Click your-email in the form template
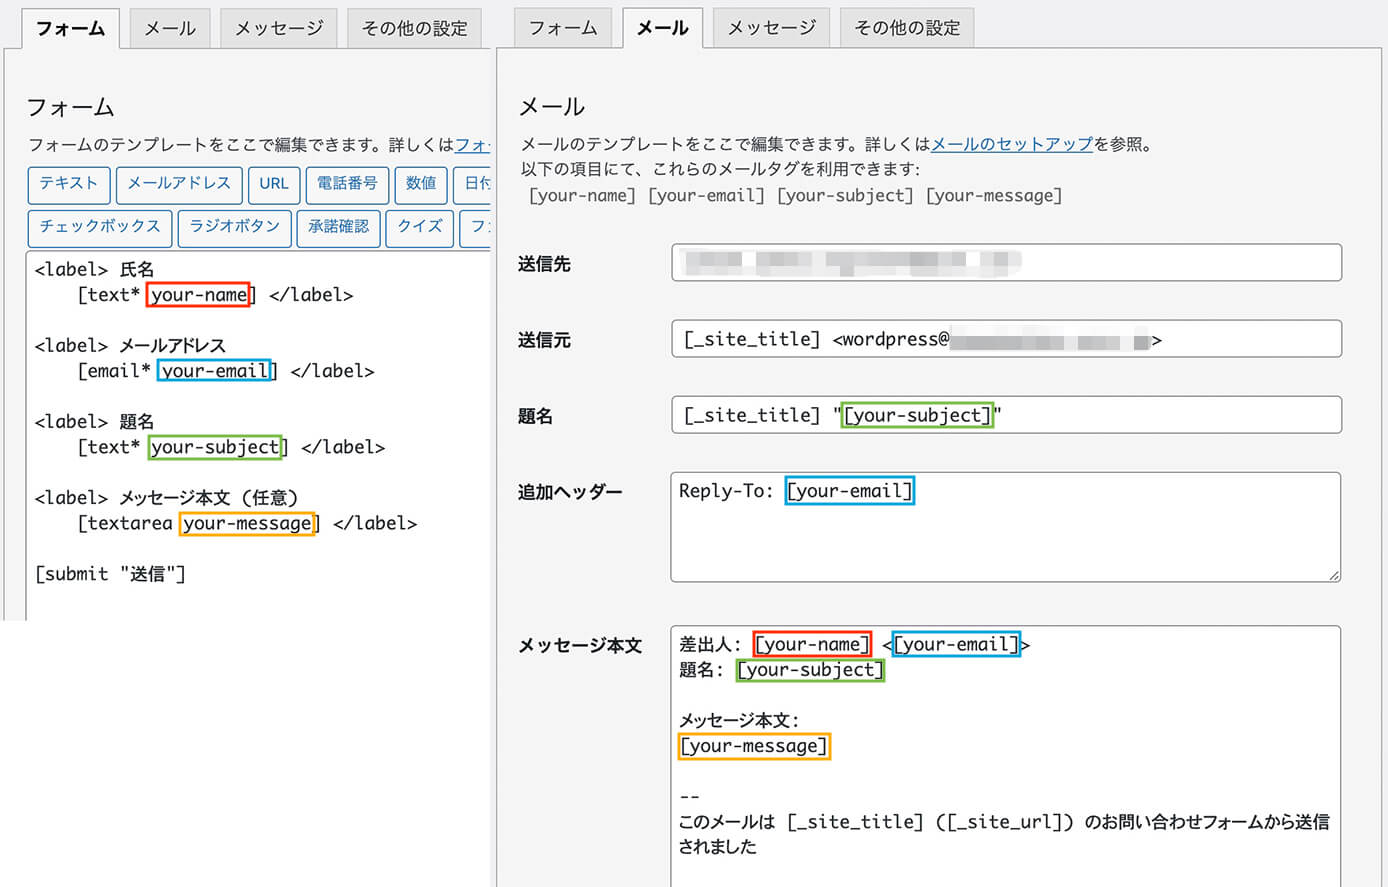Screen dimensions: 1388x887 pyautogui.click(x=214, y=371)
